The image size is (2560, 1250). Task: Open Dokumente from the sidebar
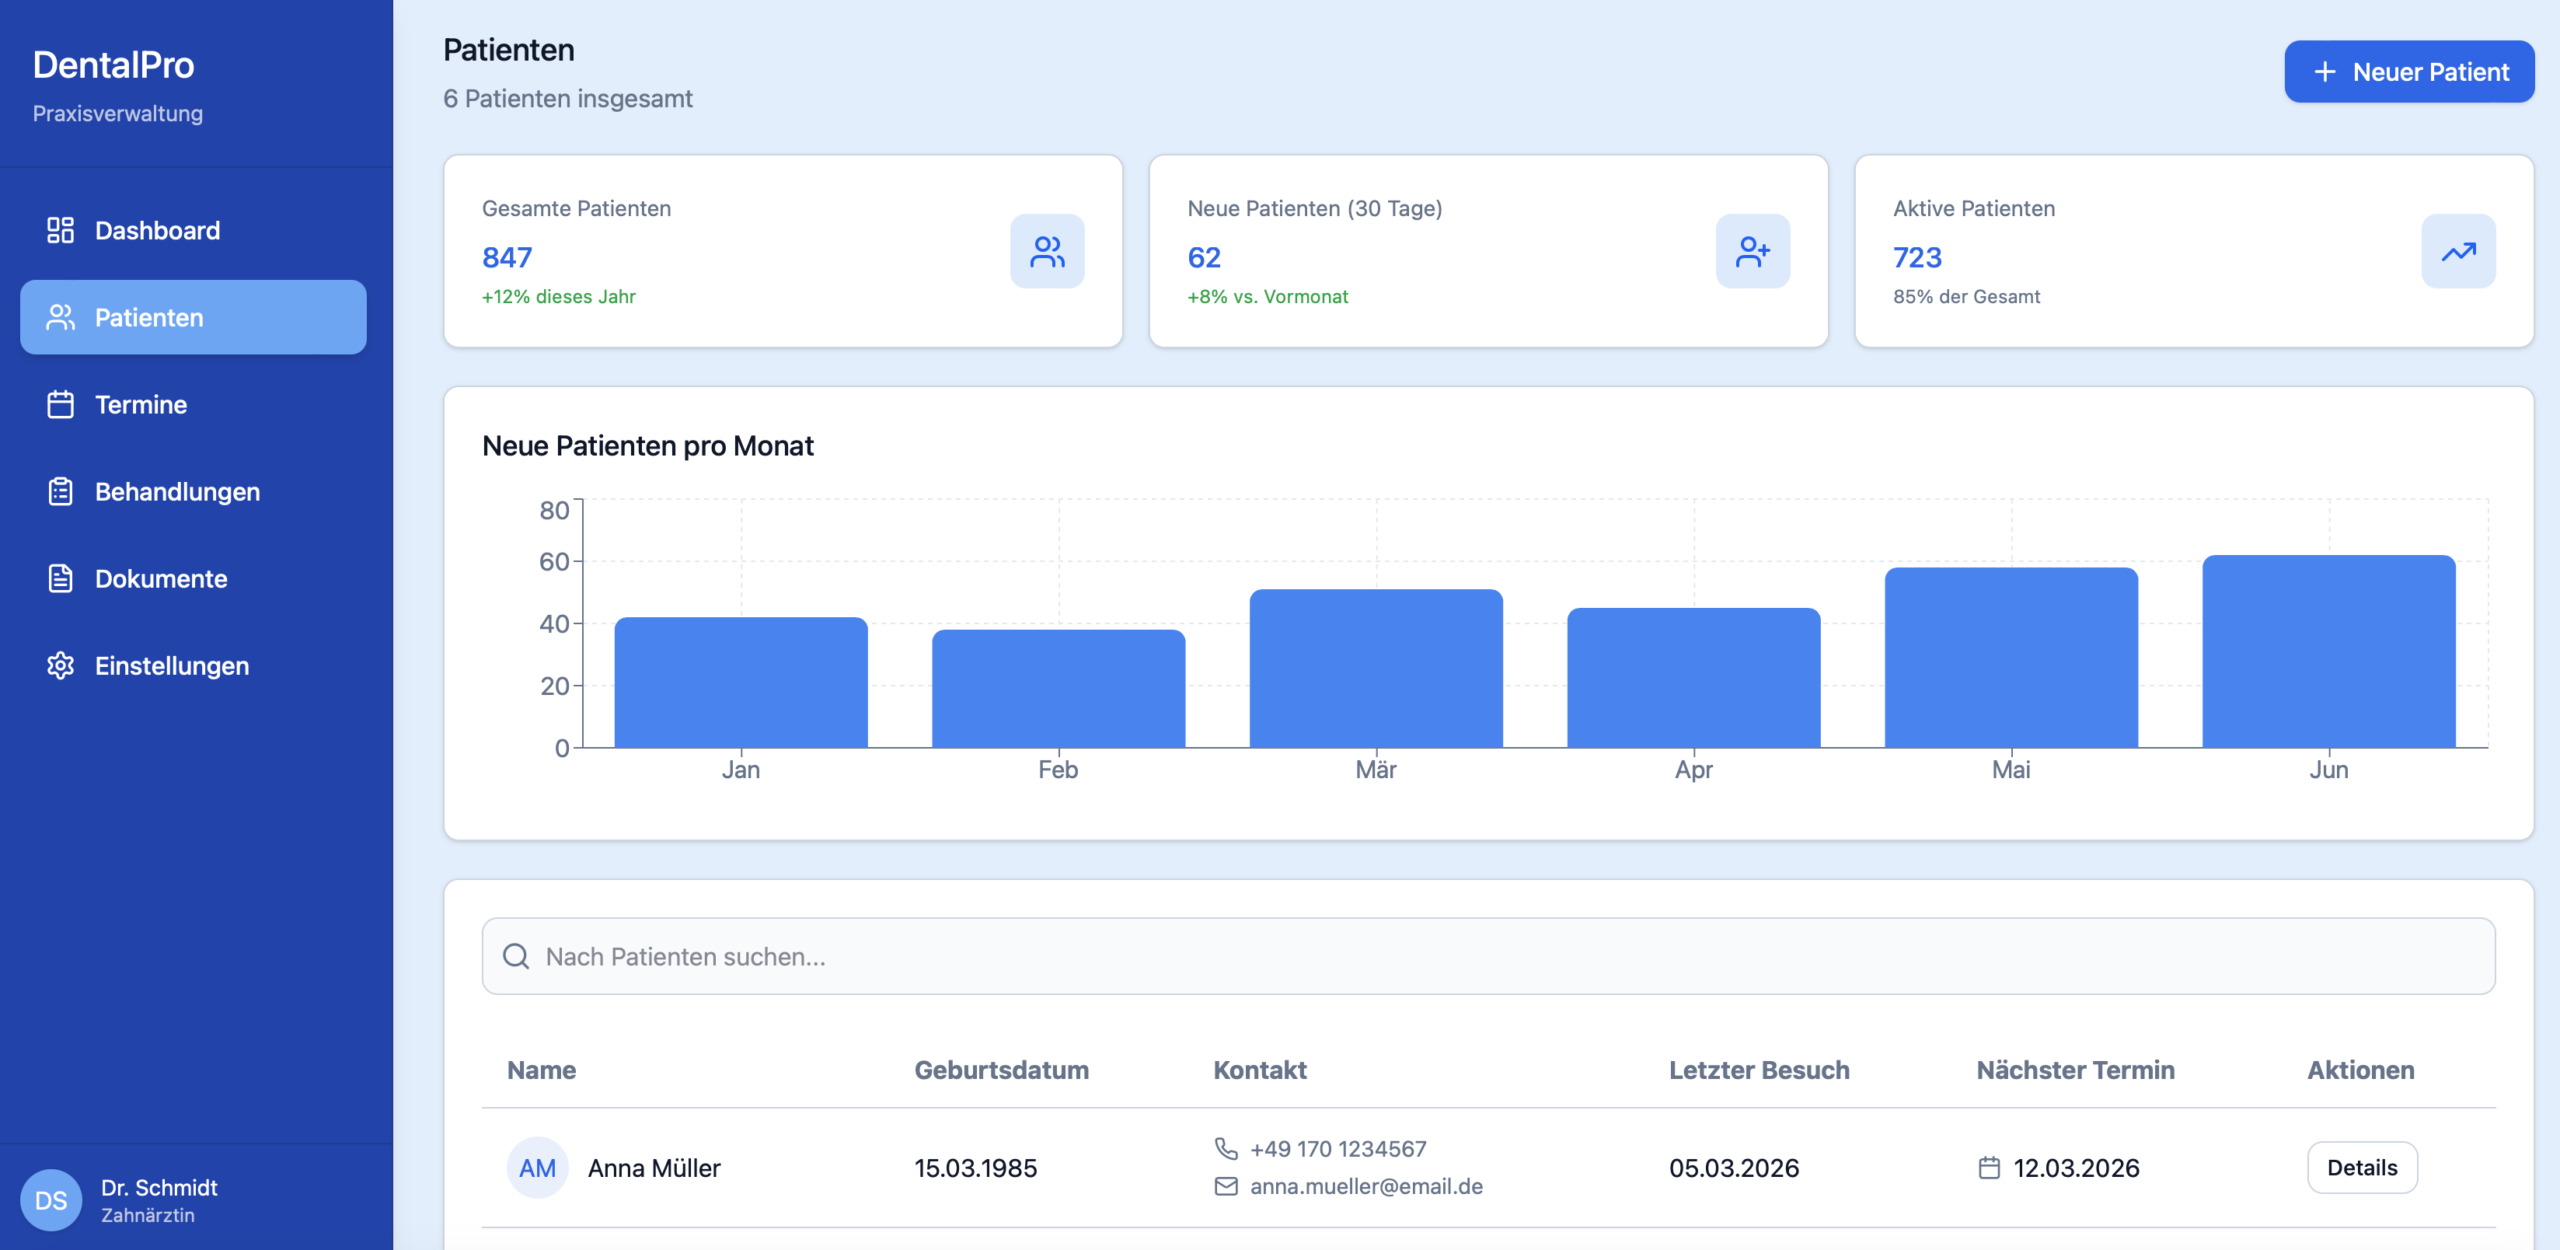point(161,579)
